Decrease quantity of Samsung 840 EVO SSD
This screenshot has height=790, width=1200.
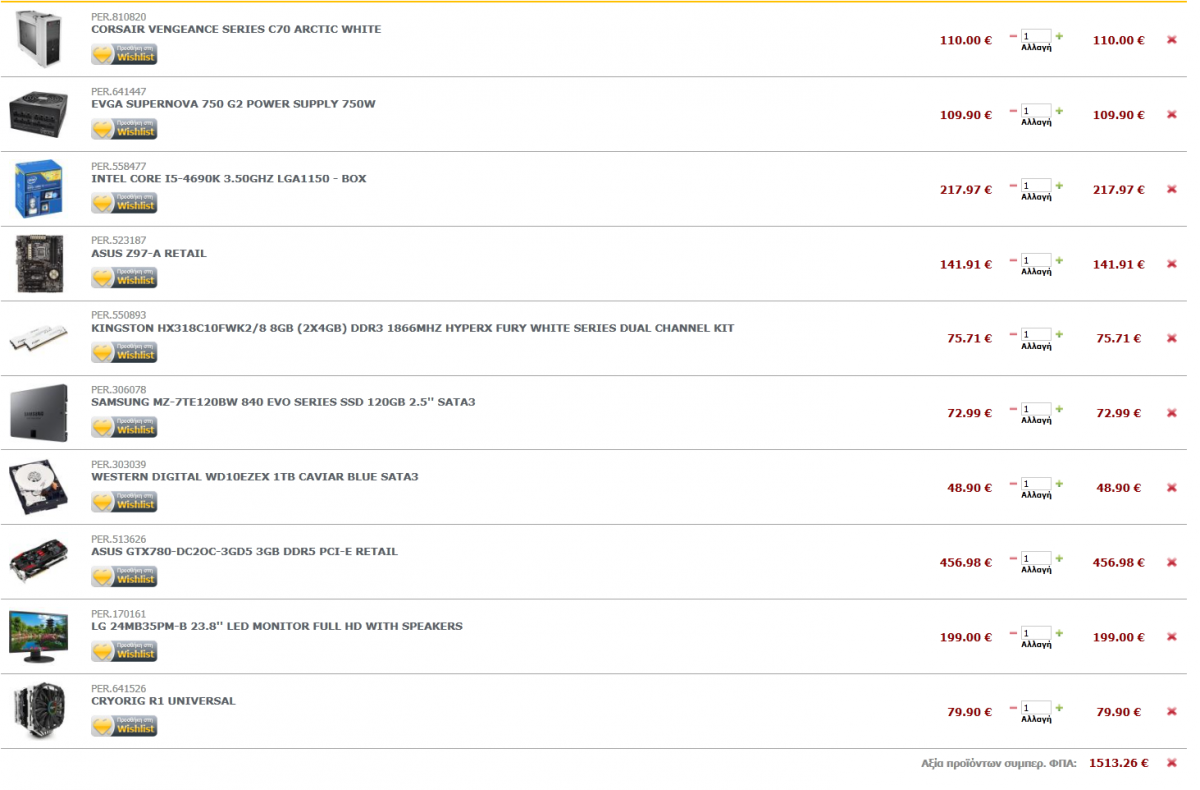click(1013, 409)
